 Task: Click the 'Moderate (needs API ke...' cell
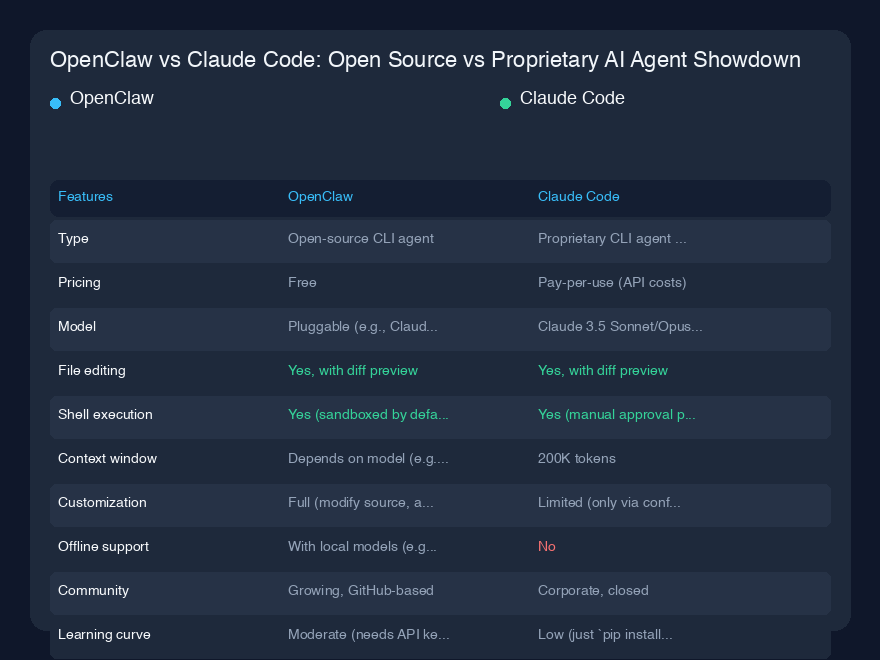click(x=369, y=635)
